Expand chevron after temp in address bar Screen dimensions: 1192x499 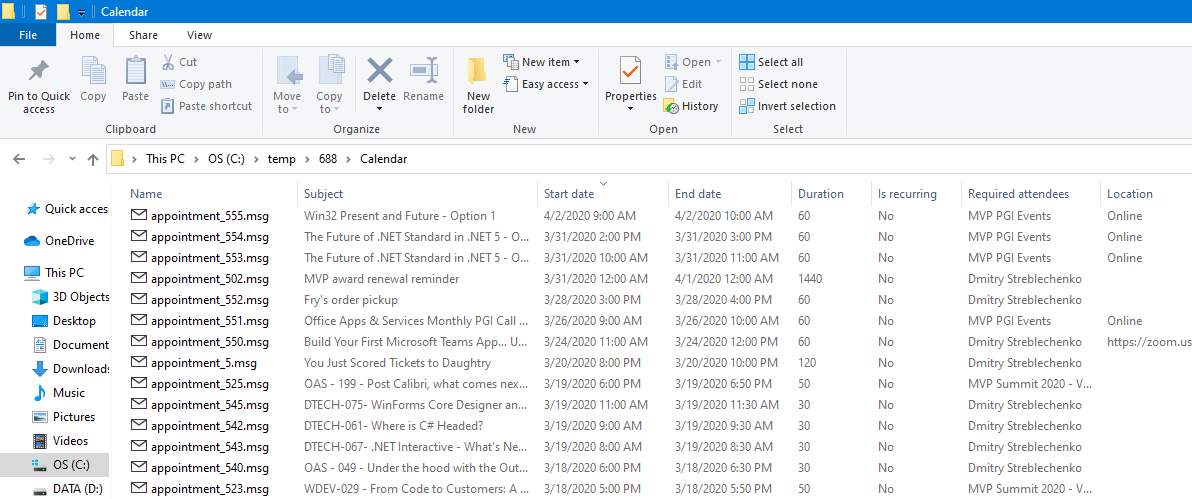[x=307, y=159]
